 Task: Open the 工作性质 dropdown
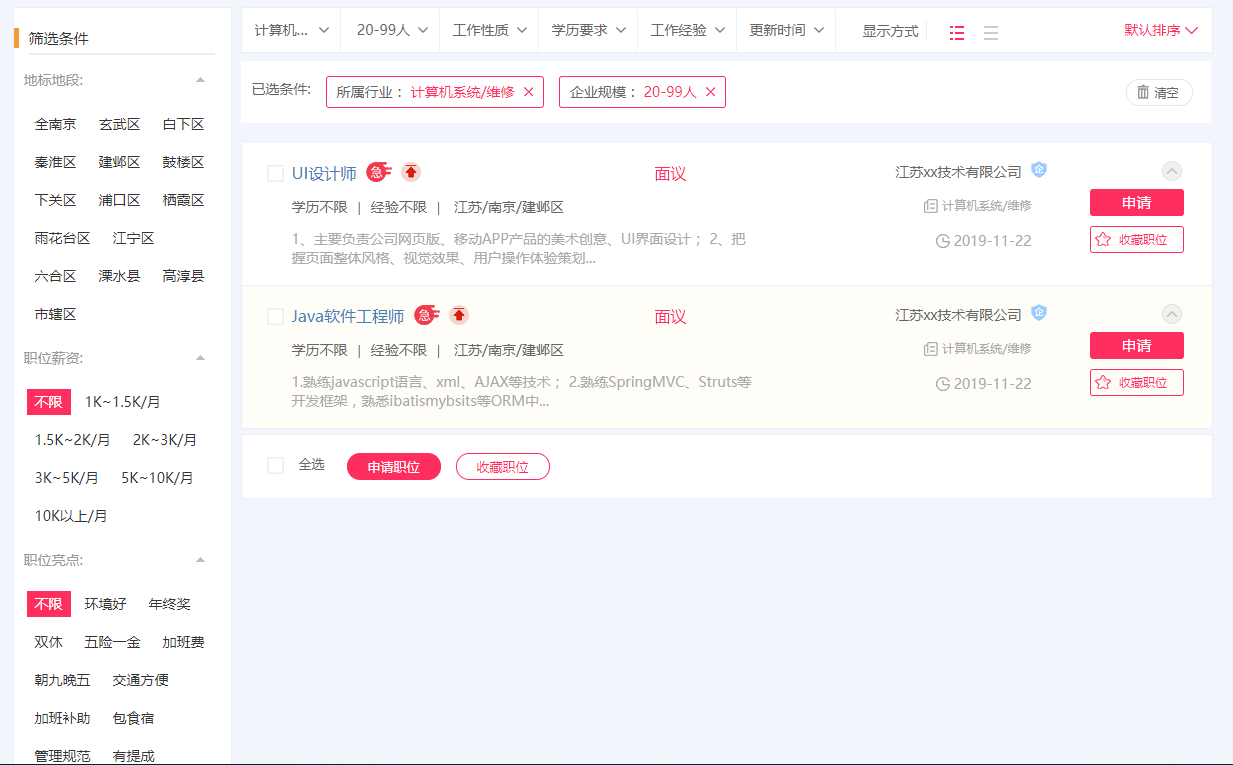489,30
